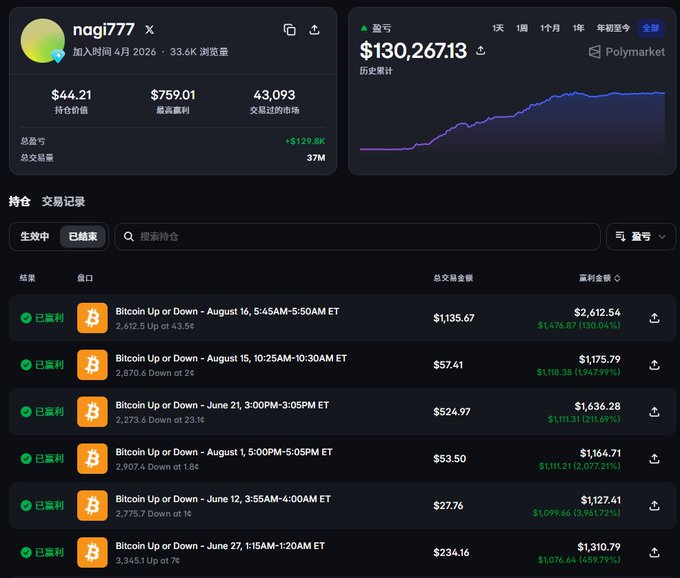680x578 pixels.
Task: Open Bitcoin Up or Down June 27 market
Action: pyautogui.click(x=220, y=545)
